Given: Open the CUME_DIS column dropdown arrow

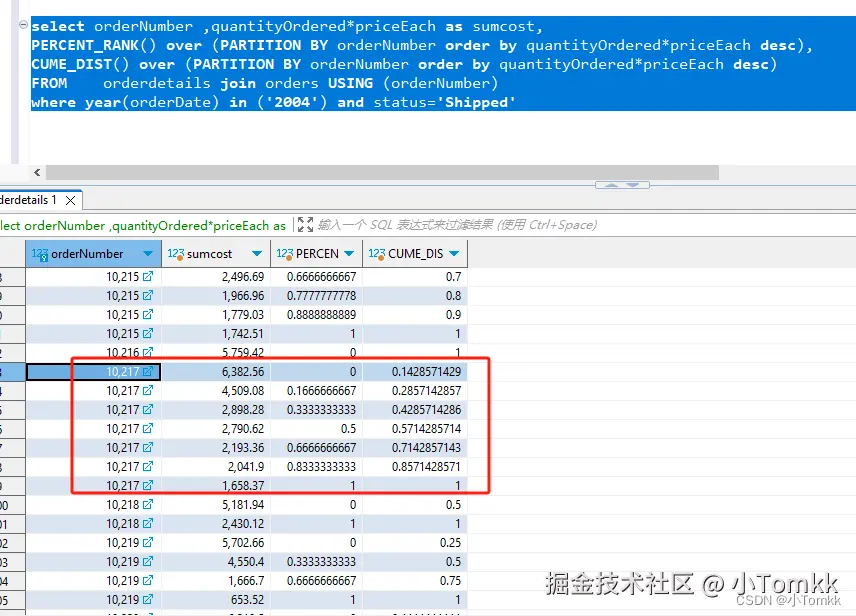Looking at the screenshot, I should 454,254.
